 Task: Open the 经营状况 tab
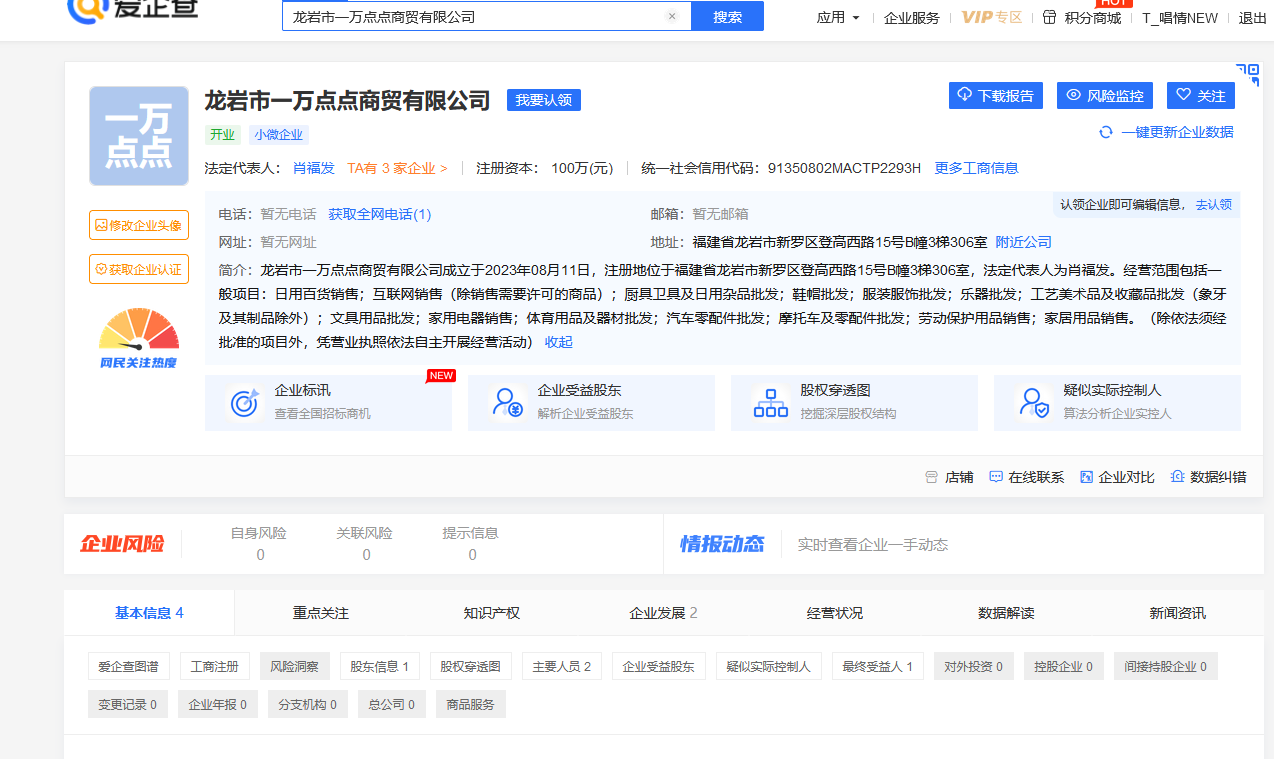coord(834,613)
